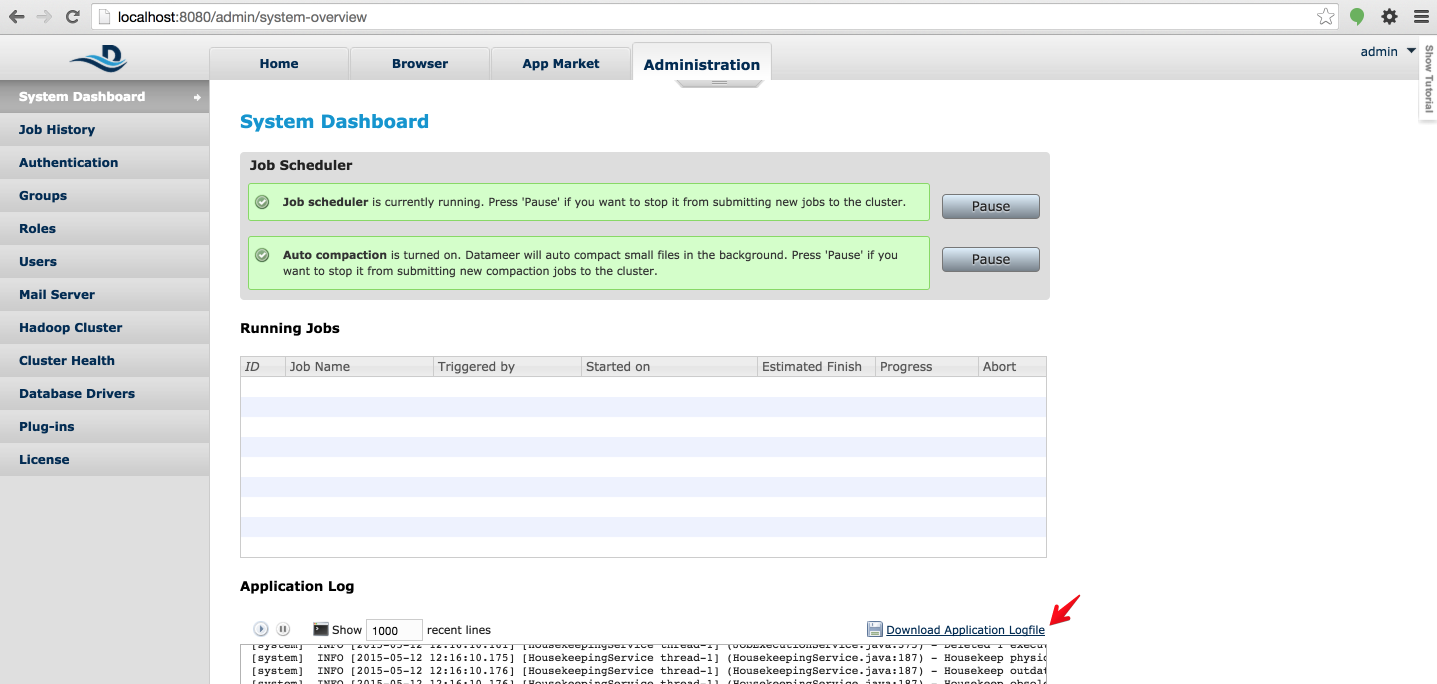Image resolution: width=1437 pixels, height=684 pixels.
Task: Open Hadoop Cluster settings
Action: coord(104,328)
